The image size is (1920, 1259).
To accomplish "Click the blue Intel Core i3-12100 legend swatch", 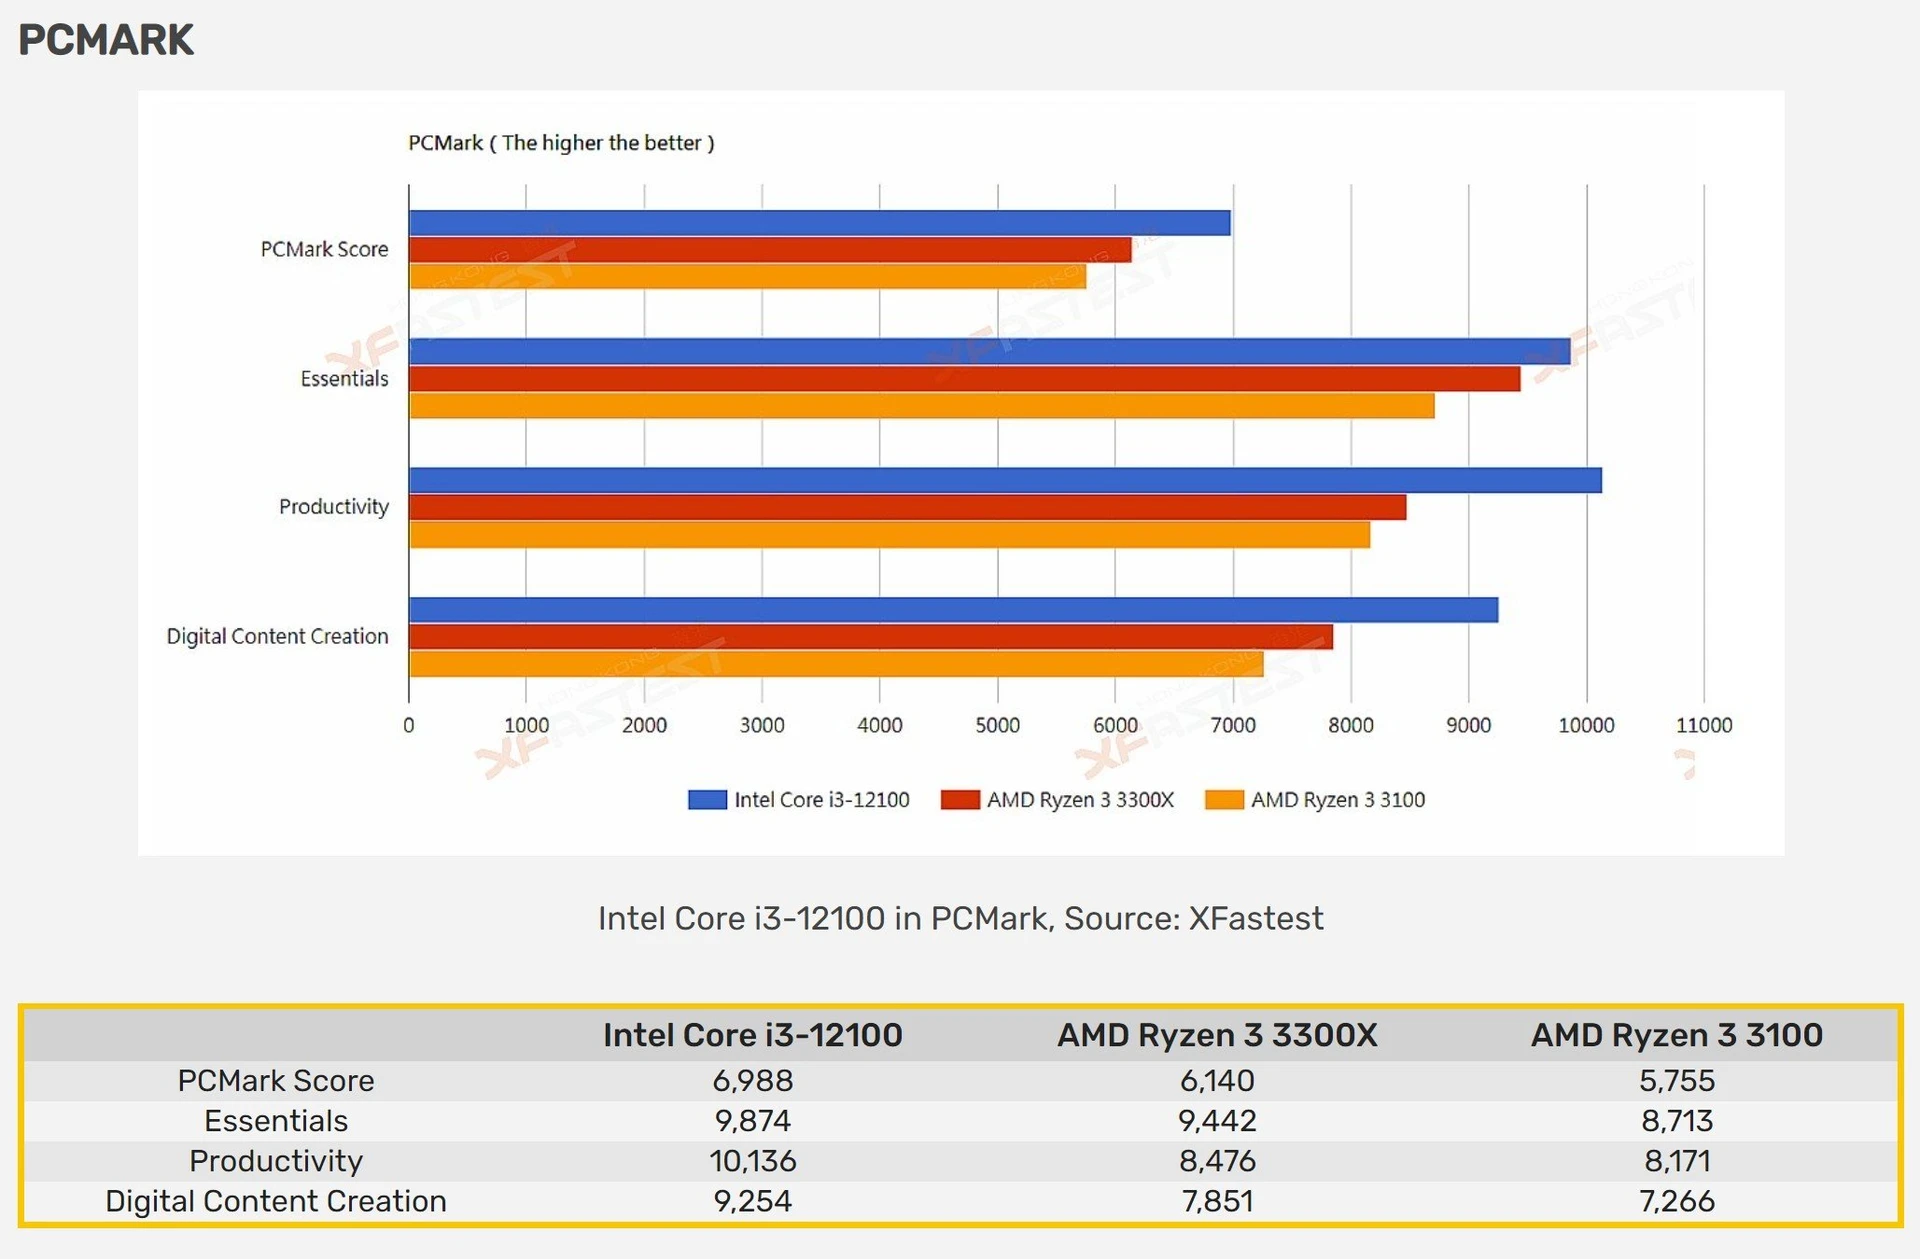I will 707,800.
